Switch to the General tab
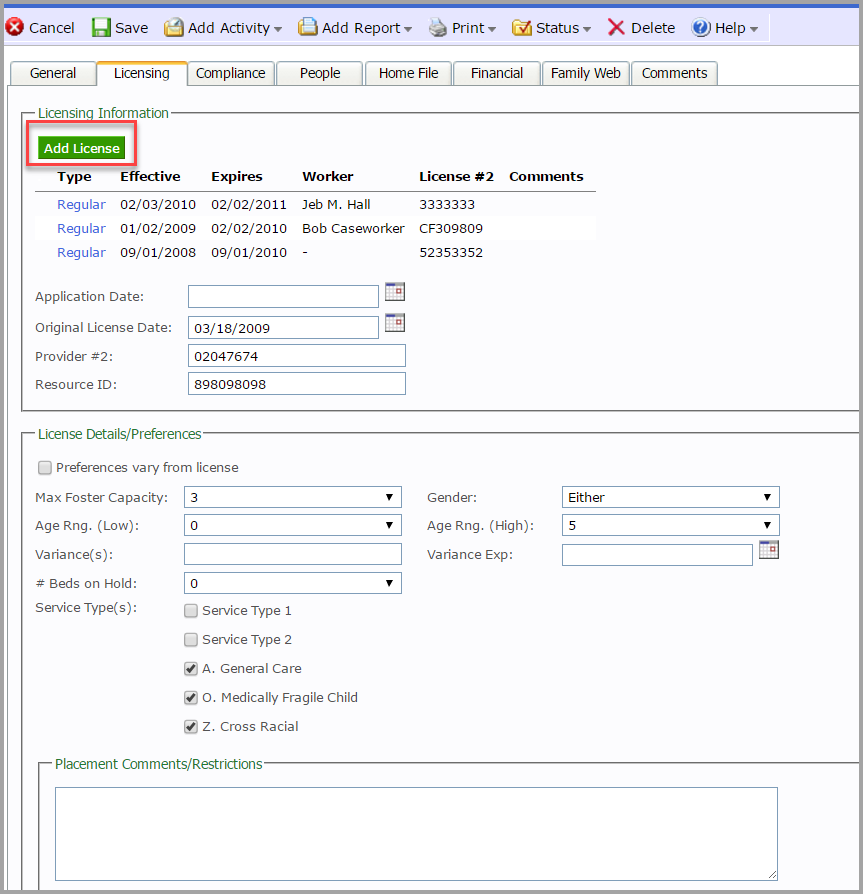863x894 pixels. 53,74
